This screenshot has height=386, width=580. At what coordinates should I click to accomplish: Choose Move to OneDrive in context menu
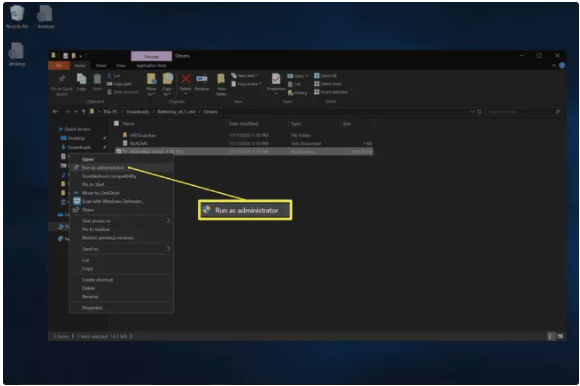coord(121,193)
